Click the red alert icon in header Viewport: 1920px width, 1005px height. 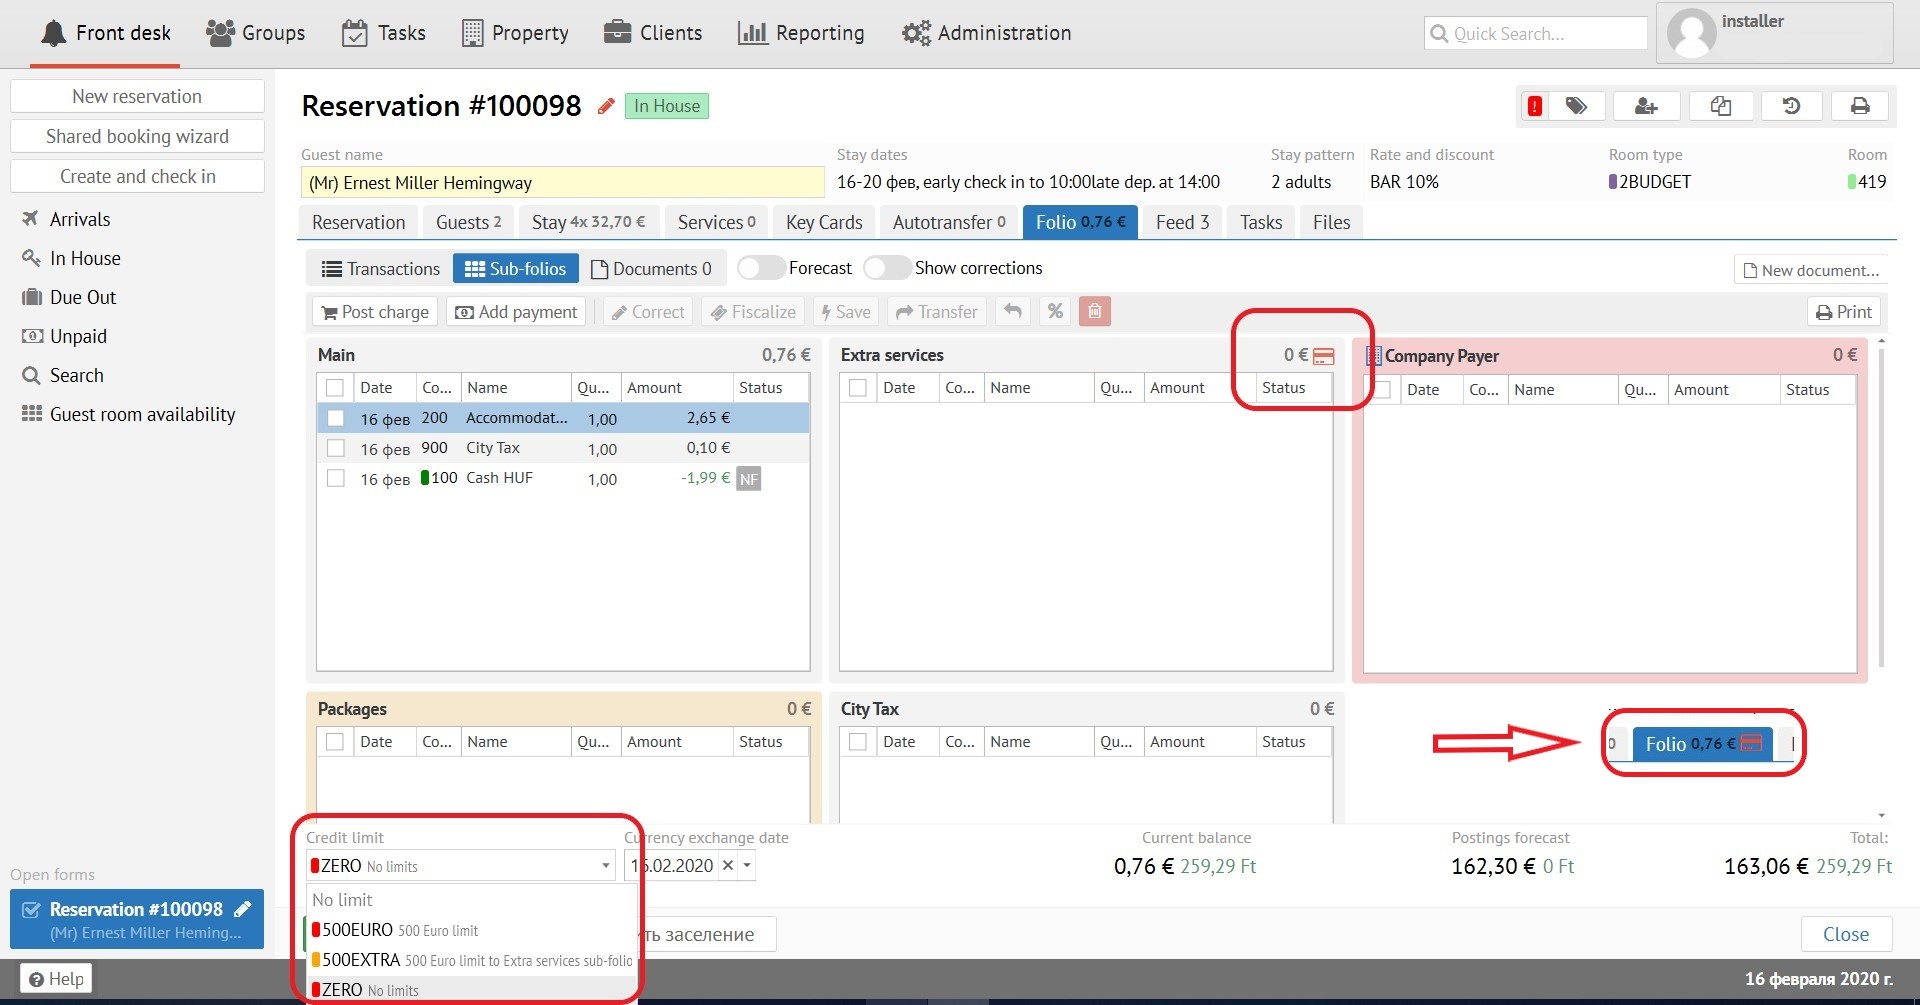click(1534, 106)
